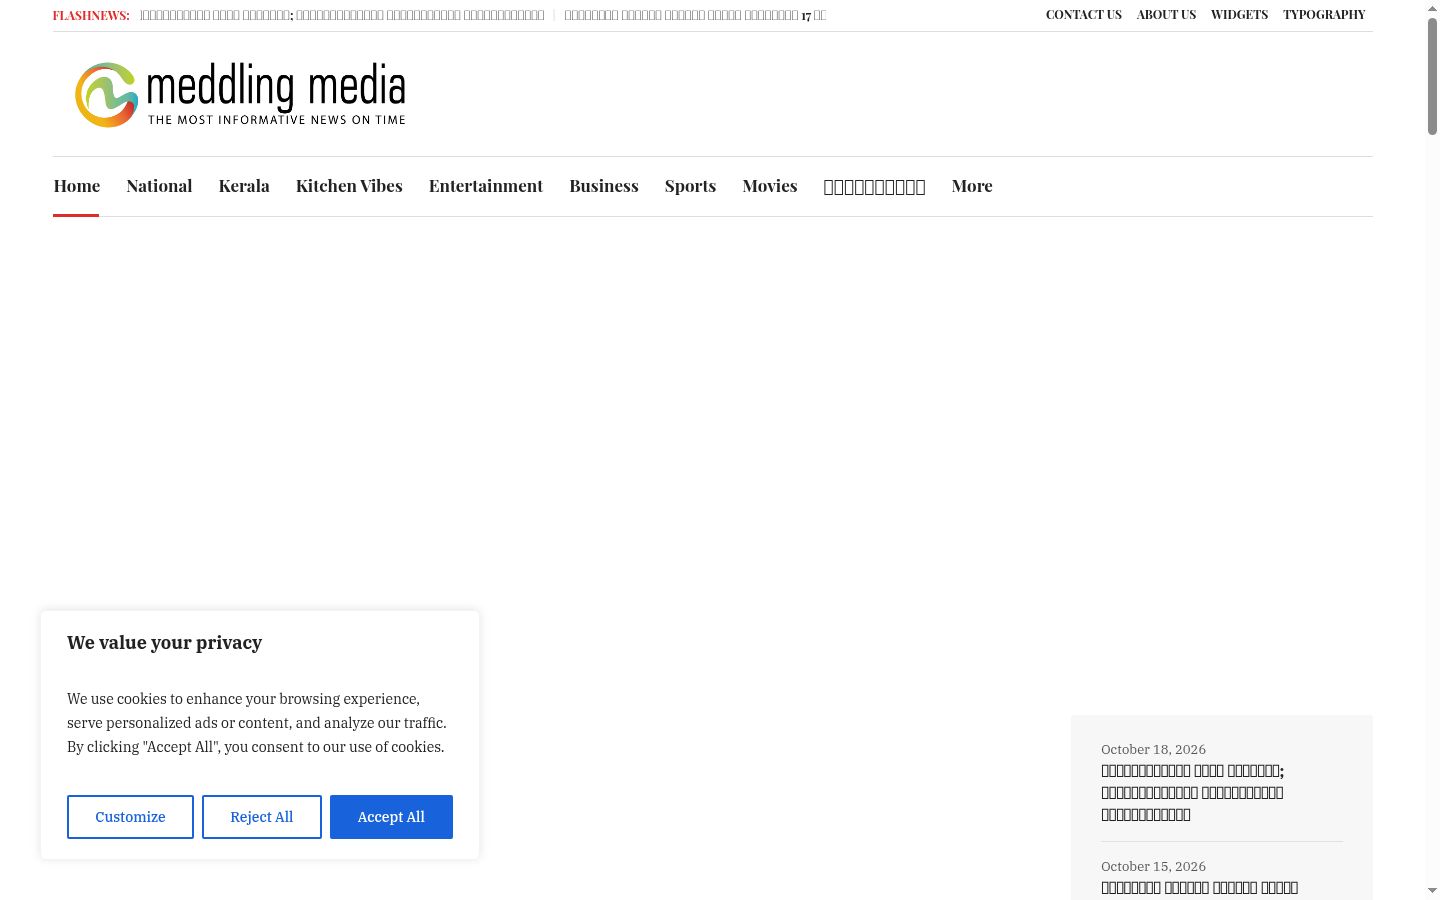Click the scrollbar up arrow
The image size is (1440, 900).
click(1433, 8)
